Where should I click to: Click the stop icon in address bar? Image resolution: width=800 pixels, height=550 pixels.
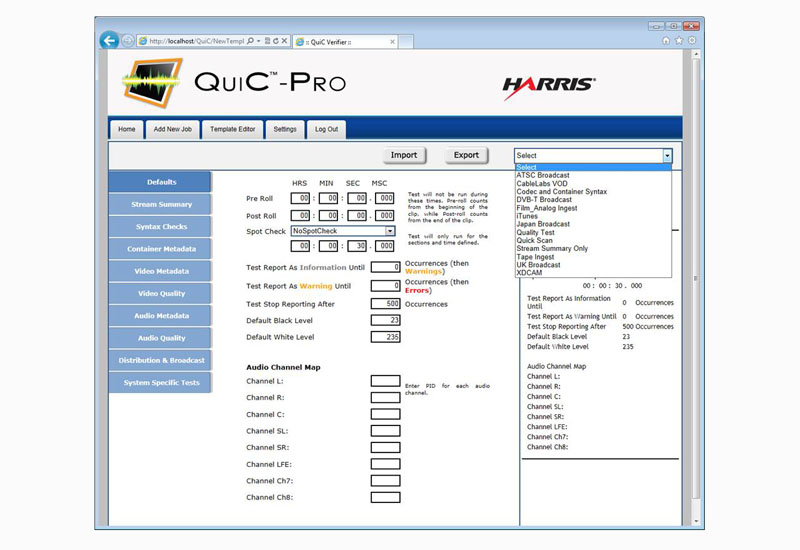[x=285, y=41]
